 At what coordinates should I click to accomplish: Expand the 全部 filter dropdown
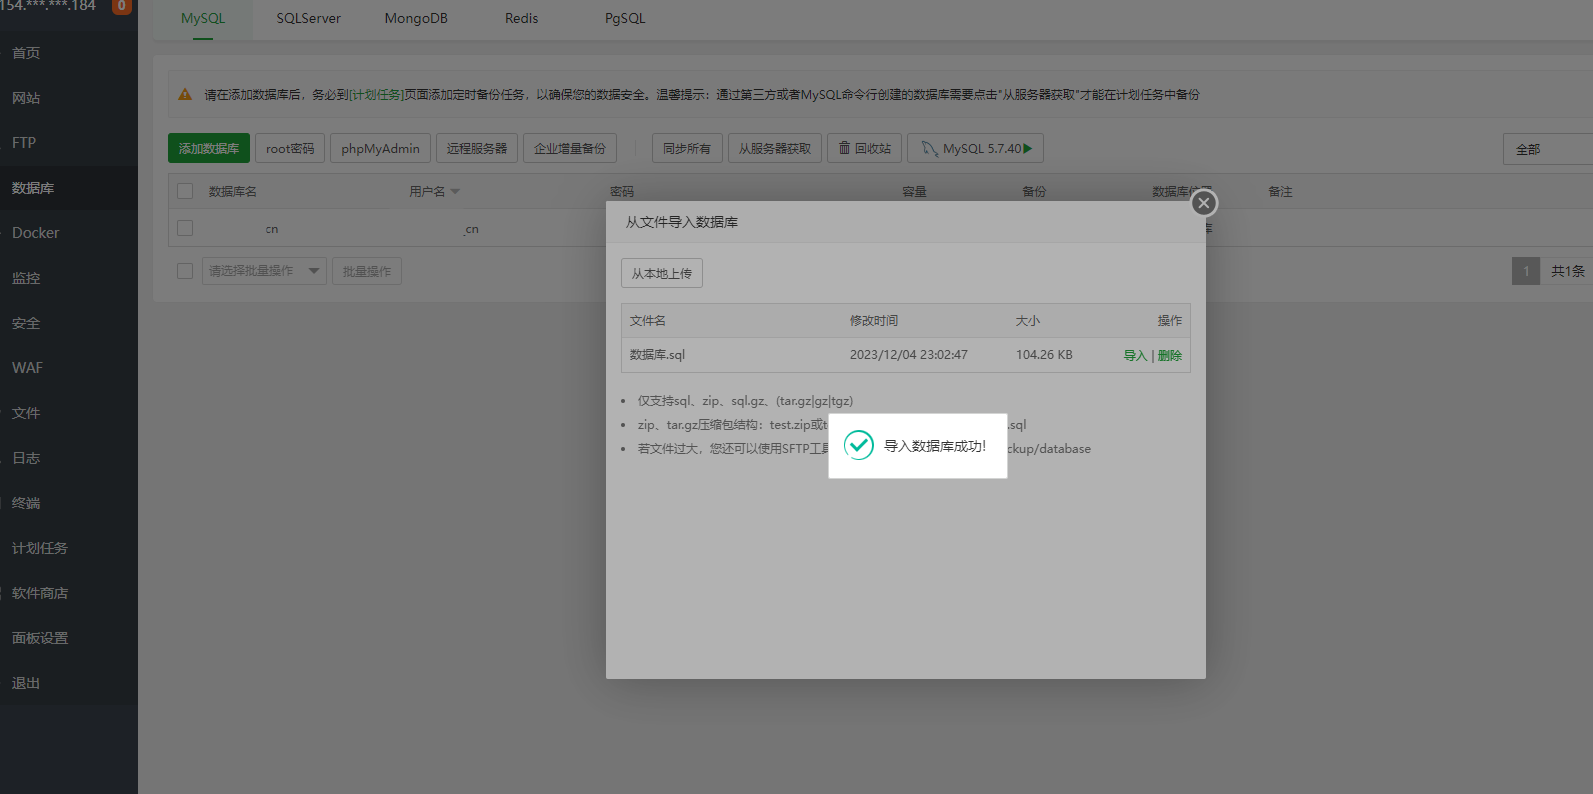[1546, 149]
